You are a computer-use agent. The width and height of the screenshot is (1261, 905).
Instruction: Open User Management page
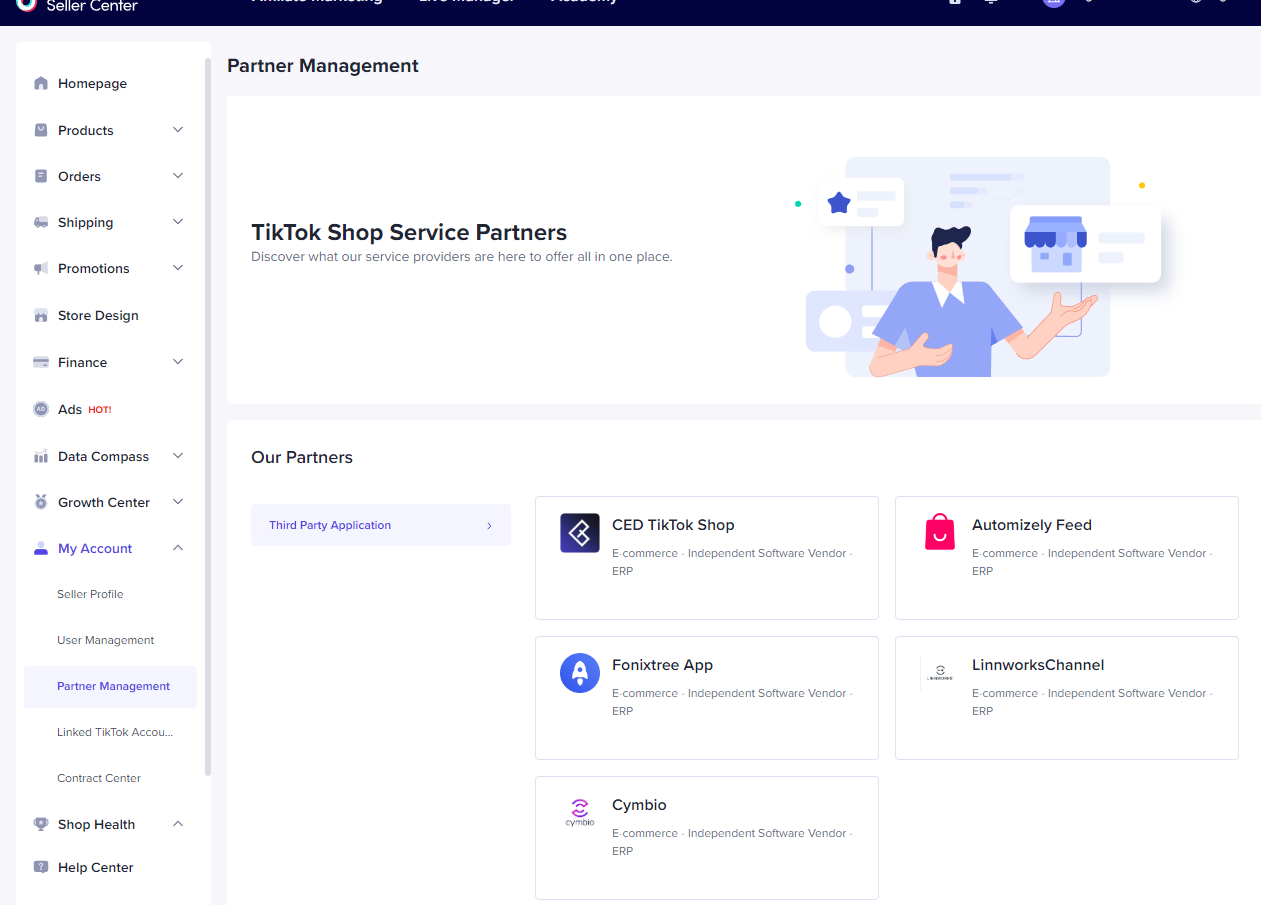(x=106, y=640)
